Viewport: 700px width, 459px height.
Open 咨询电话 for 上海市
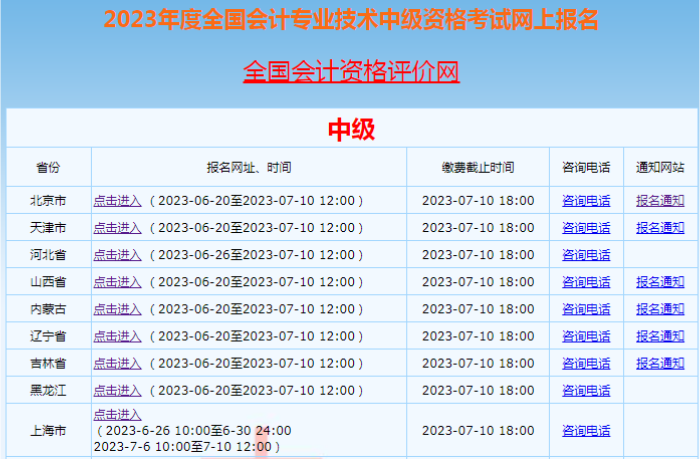(x=586, y=431)
